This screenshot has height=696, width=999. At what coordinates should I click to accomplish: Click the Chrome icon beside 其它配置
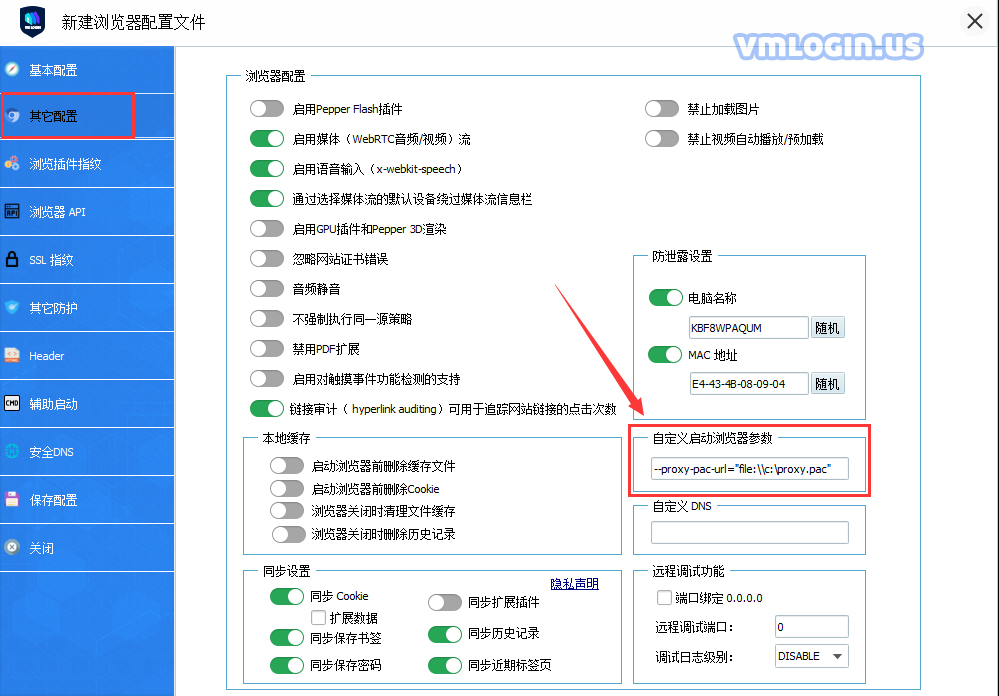click(x=14, y=116)
